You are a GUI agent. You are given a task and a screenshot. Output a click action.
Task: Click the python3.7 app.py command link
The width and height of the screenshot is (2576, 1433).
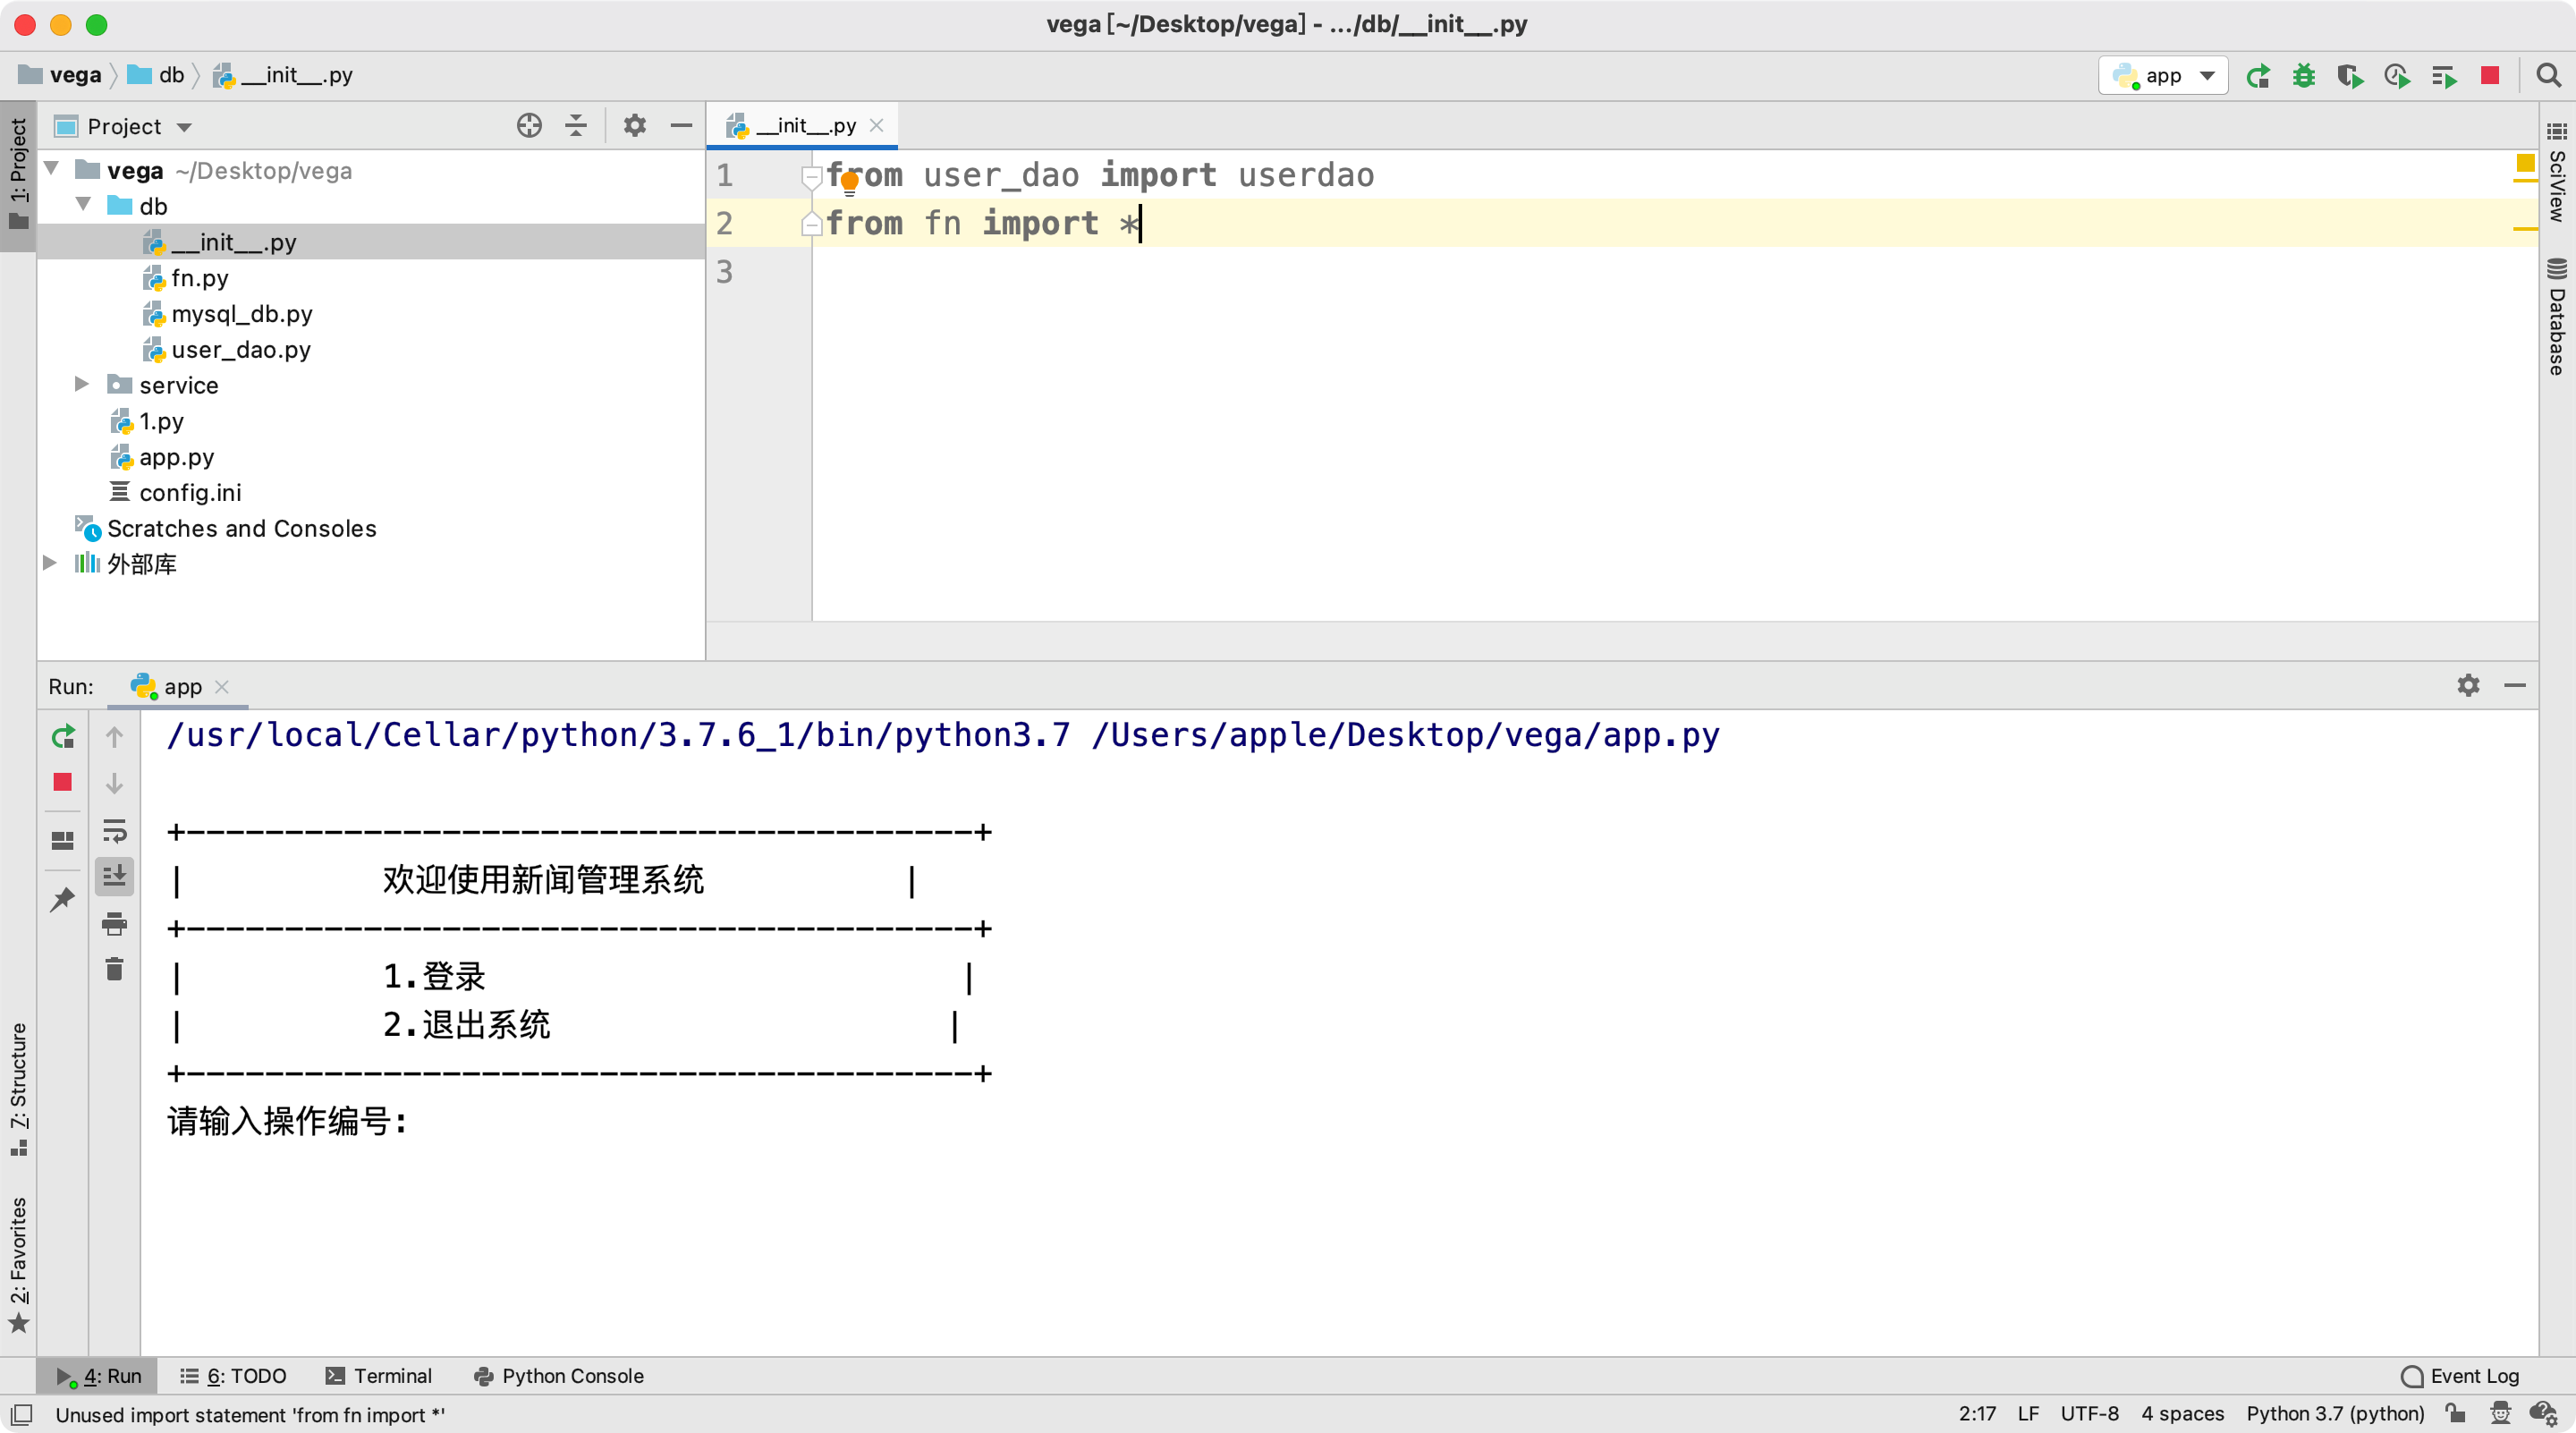943,735
